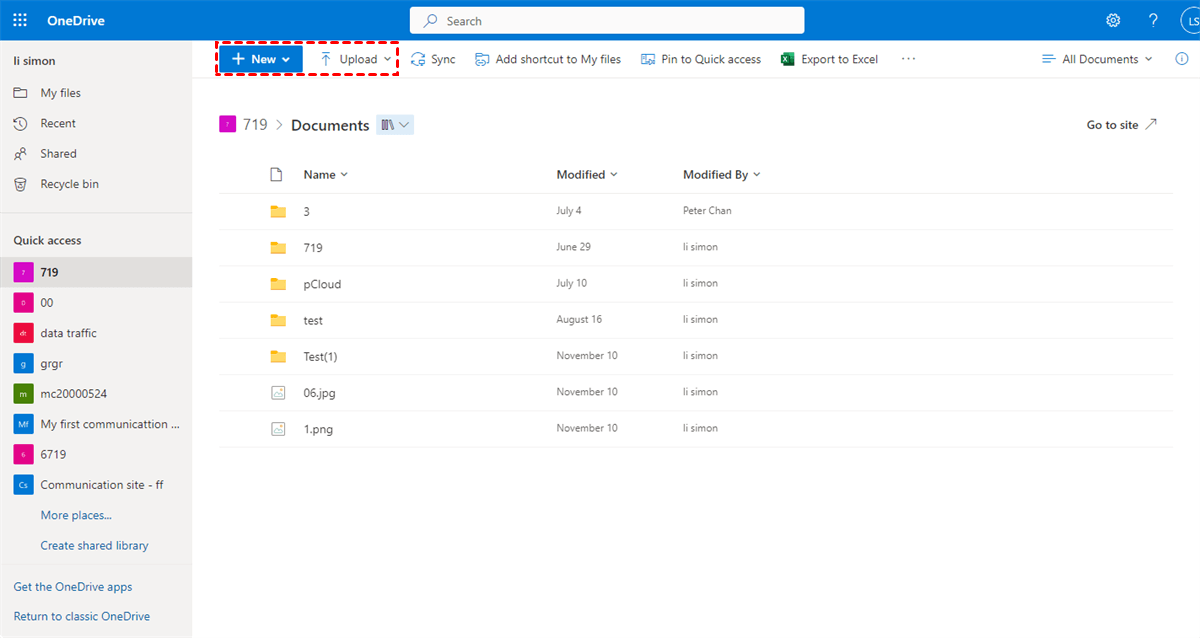Open the settings gear icon
This screenshot has width=1200, height=638.
(1113, 20)
